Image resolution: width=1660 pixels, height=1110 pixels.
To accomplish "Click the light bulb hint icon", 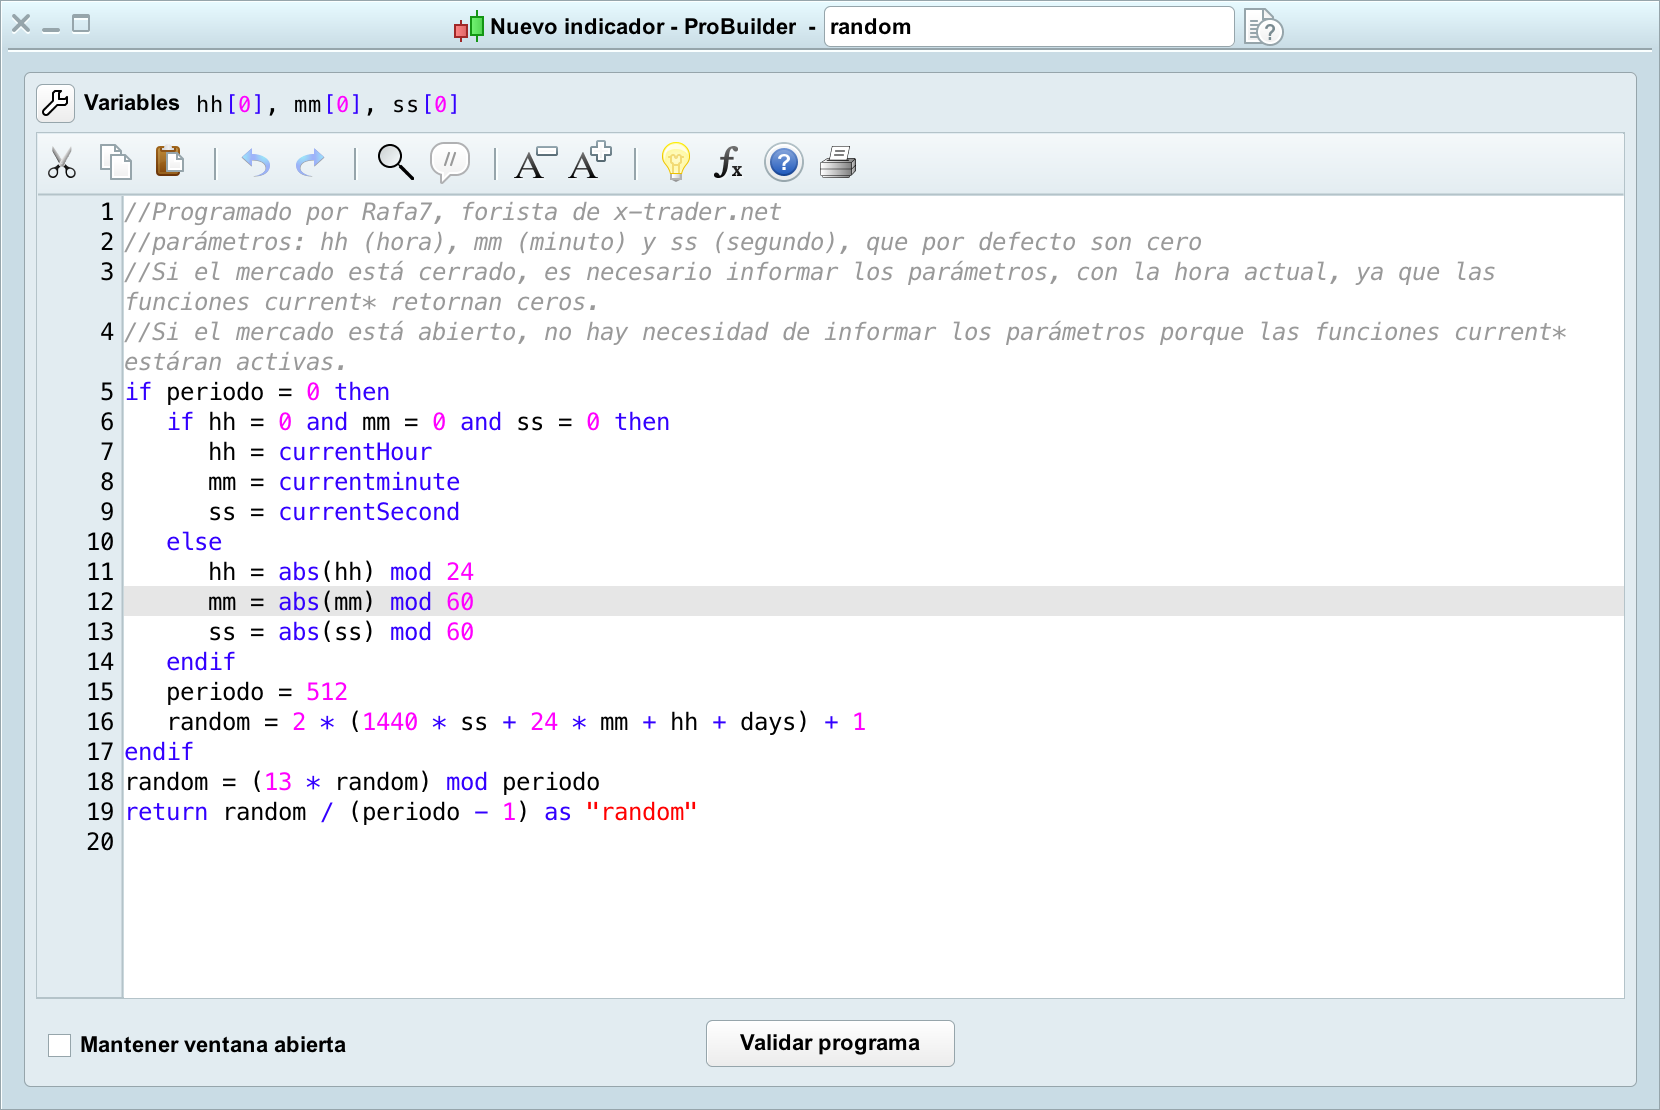I will pyautogui.click(x=676, y=162).
